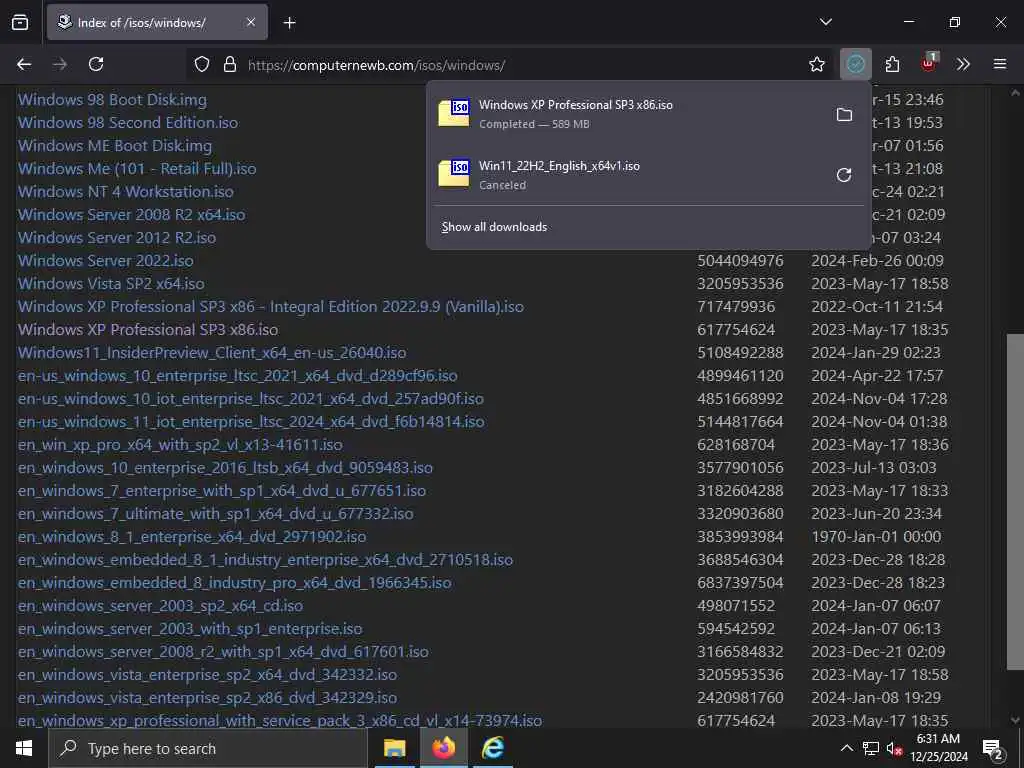Open a new tab with plus button
Screen dimensions: 1024x768
290,23
